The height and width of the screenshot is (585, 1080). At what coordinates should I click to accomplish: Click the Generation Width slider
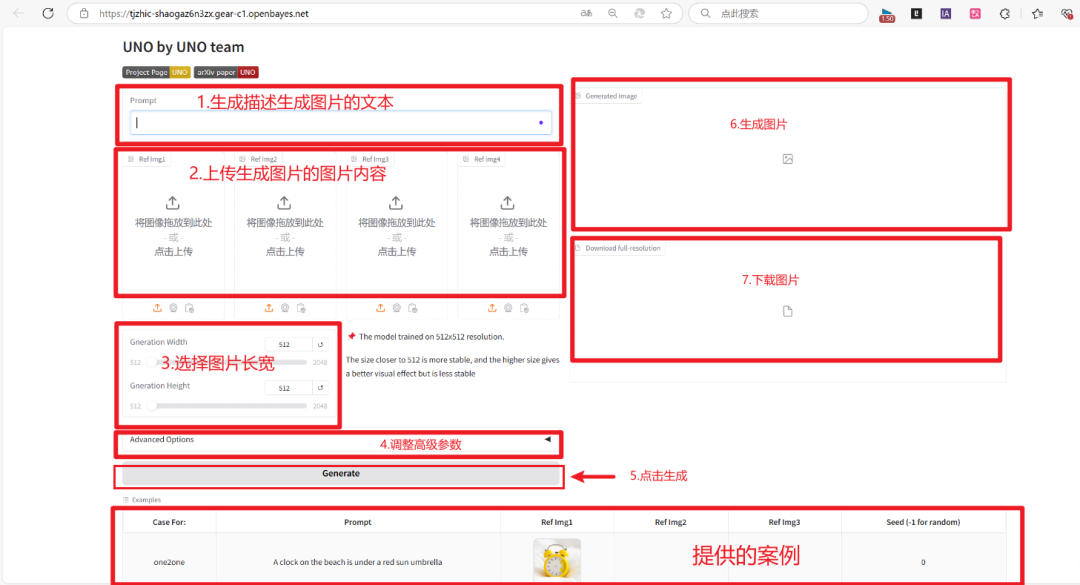tap(152, 360)
